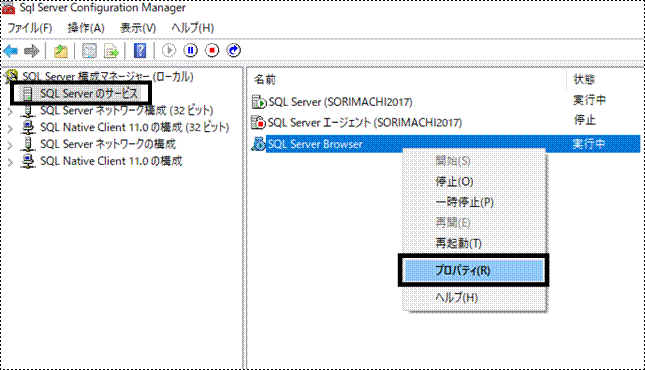Click the Back arrow toolbar icon
645x370 pixels.
click(11, 51)
